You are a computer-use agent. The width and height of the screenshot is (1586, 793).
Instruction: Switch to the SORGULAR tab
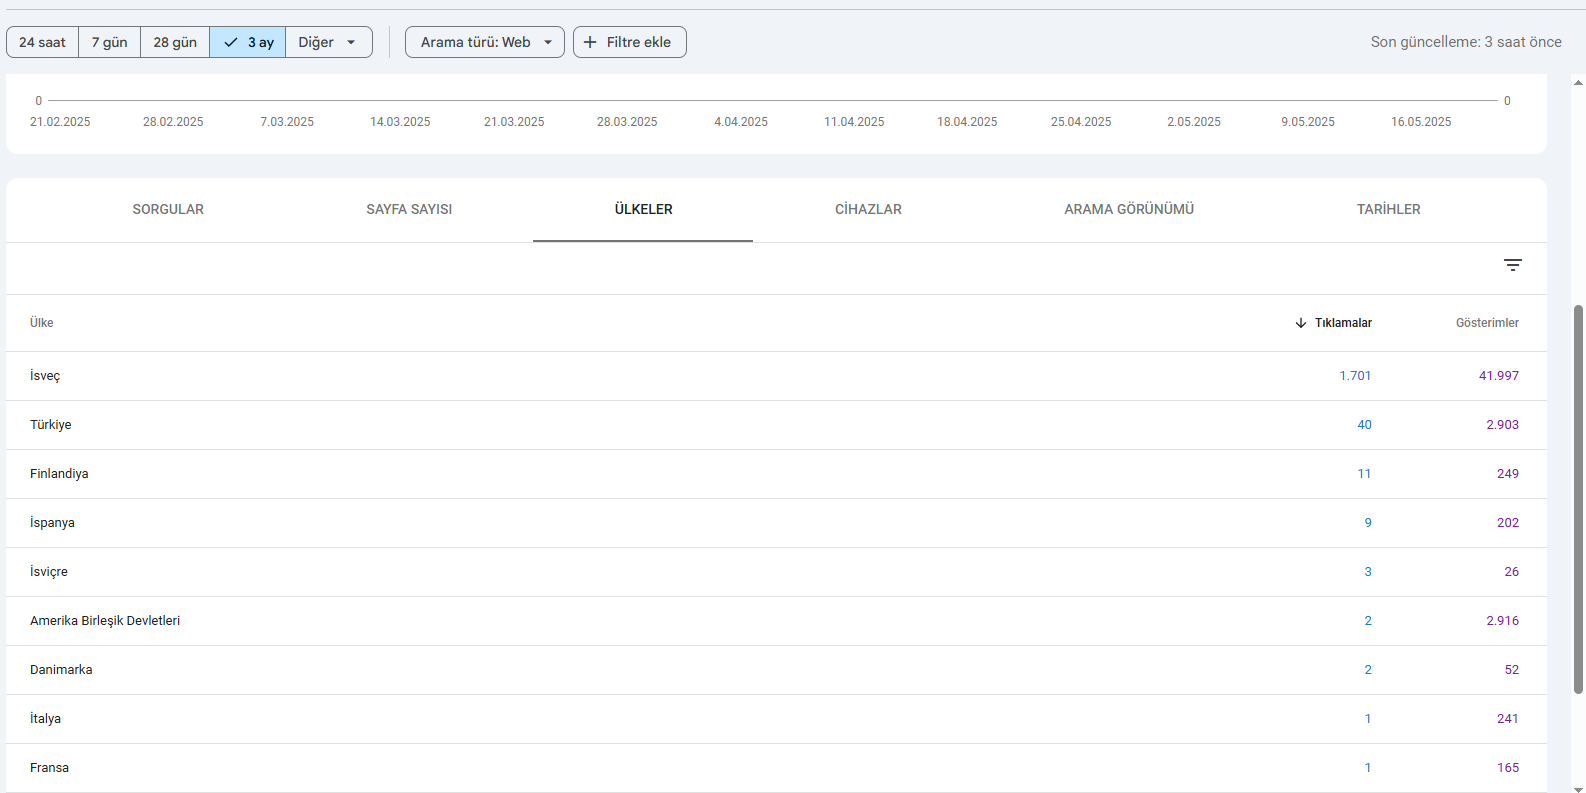coord(168,209)
